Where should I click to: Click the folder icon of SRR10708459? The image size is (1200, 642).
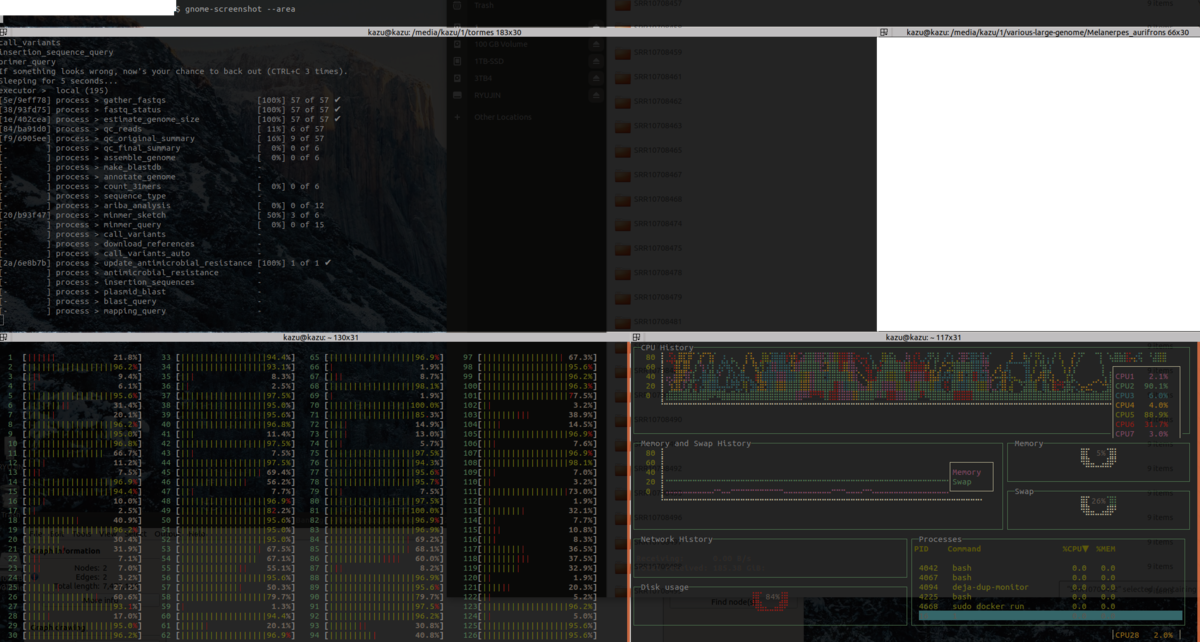point(622,52)
